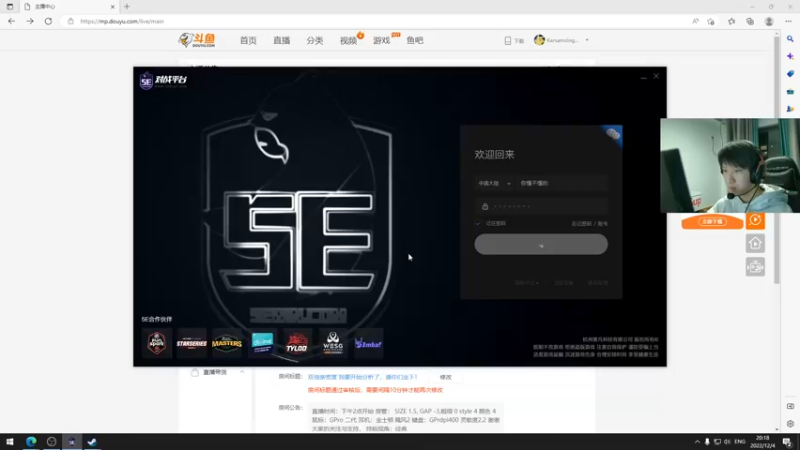Image resolution: width=800 pixels, height=450 pixels.
Task: Open the WESG partner logo
Action: pyautogui.click(x=333, y=343)
